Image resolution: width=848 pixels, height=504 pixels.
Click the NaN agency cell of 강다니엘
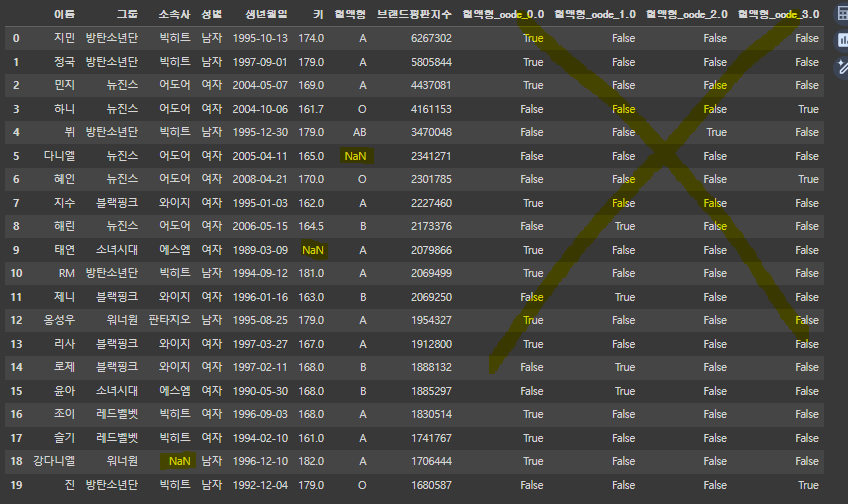[x=180, y=461]
